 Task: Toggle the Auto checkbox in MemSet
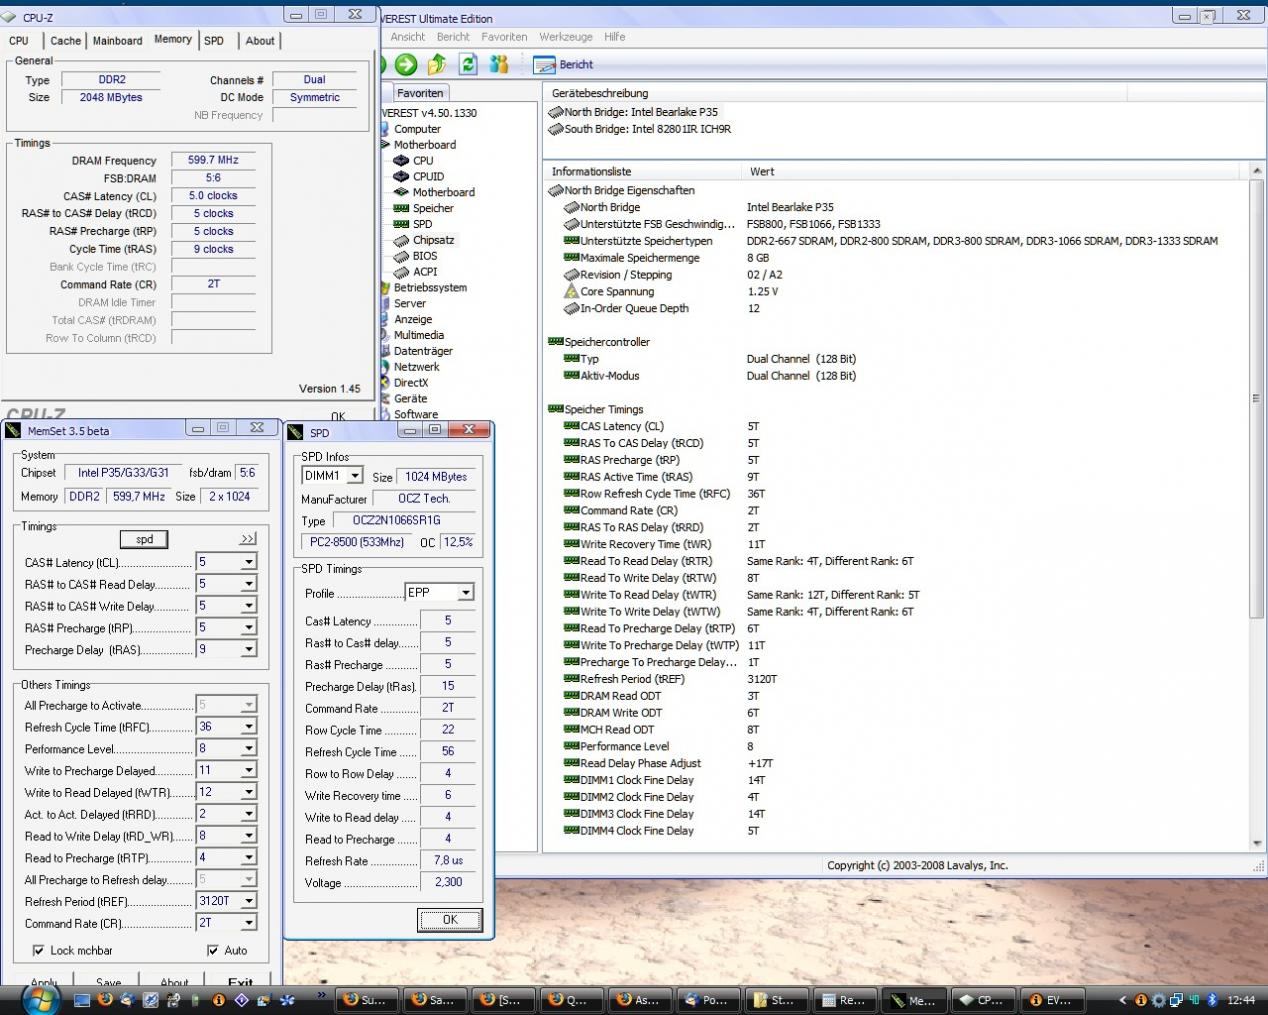(212, 950)
